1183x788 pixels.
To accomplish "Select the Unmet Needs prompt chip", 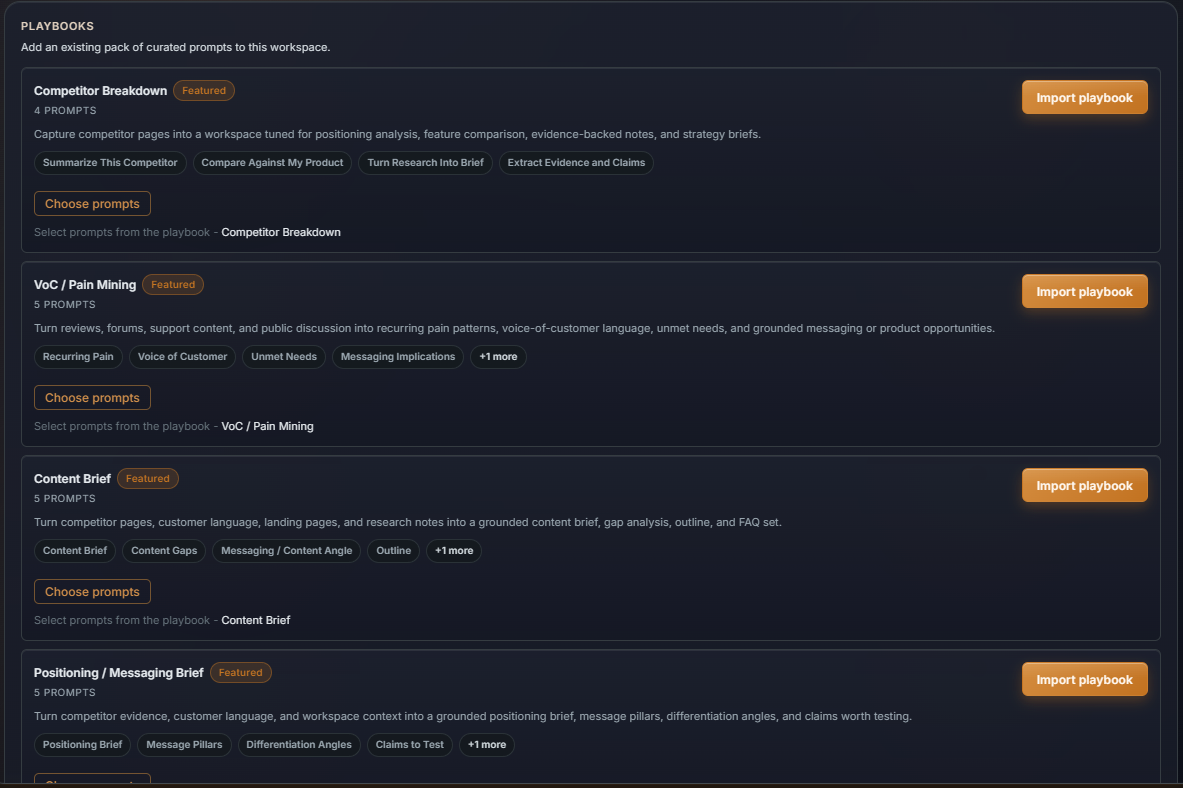I will tap(284, 356).
